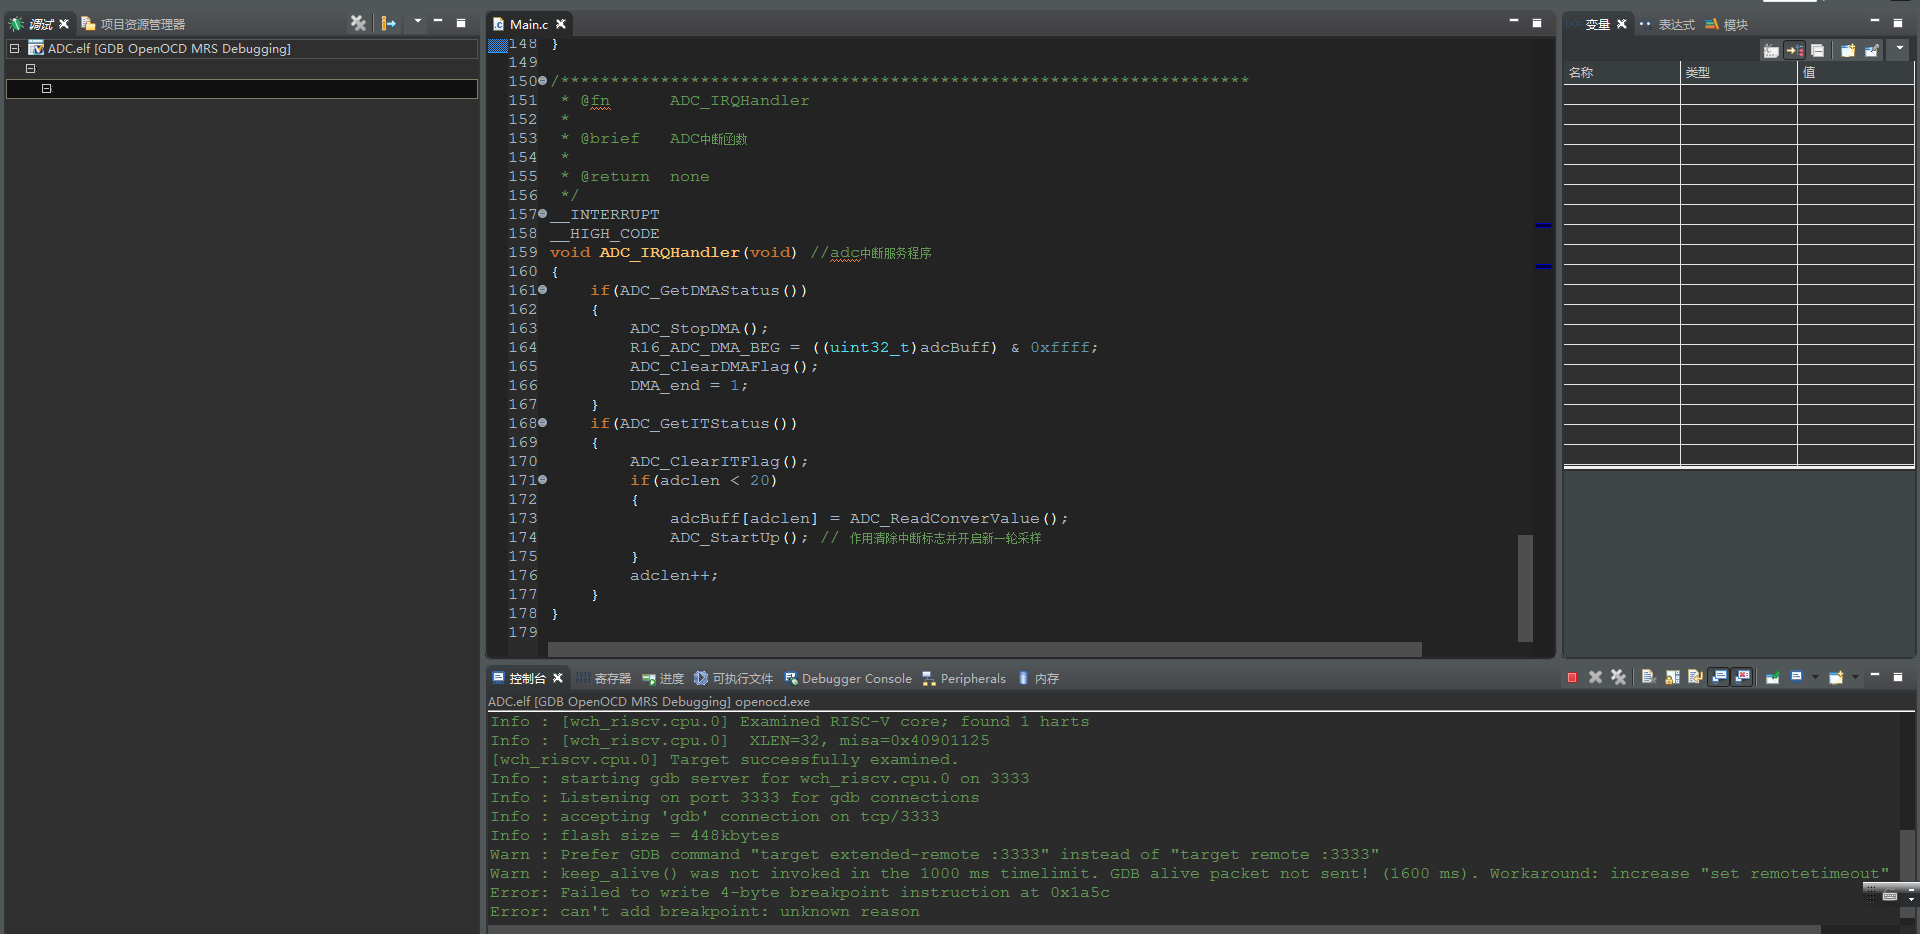Image resolution: width=1920 pixels, height=934 pixels.
Task: Open the Variables view menu dropdown
Action: point(1899,49)
